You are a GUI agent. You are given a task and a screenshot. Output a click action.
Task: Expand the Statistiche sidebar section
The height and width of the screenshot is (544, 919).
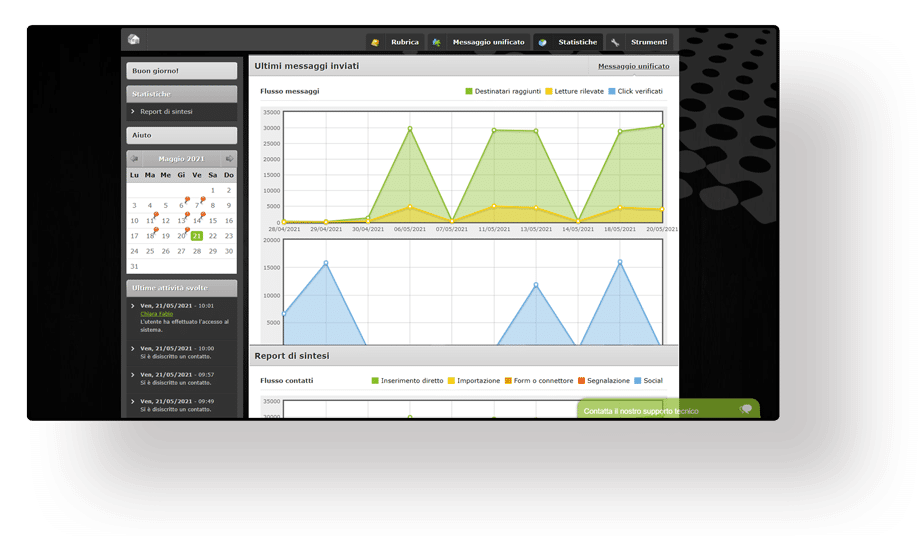point(181,94)
